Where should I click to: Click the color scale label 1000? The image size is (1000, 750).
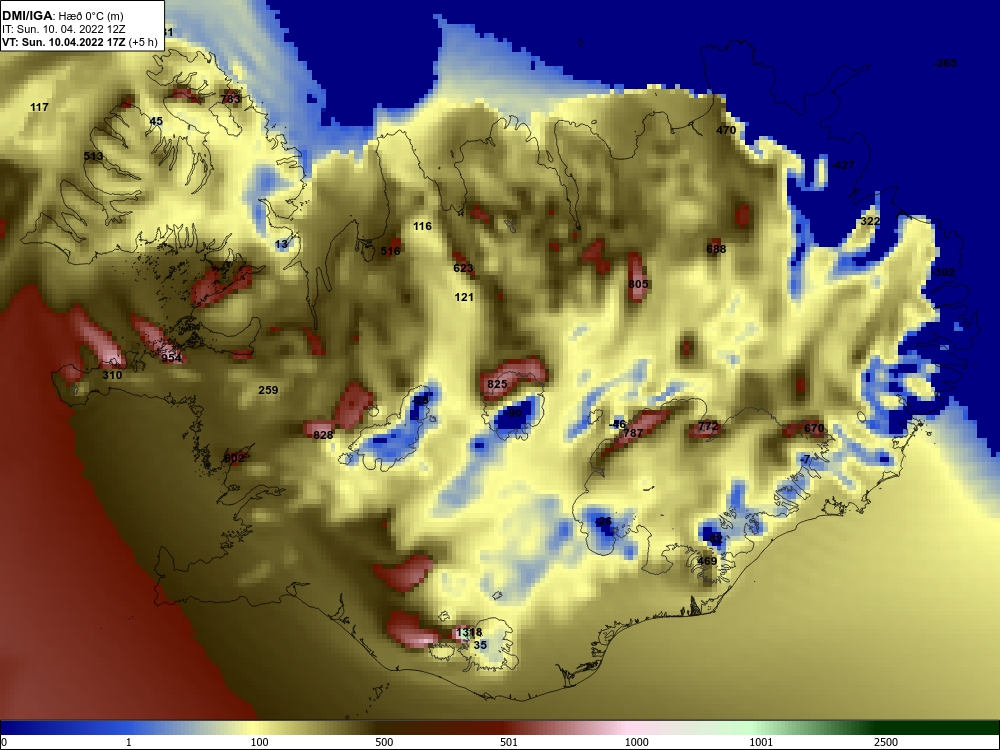[x=636, y=742]
